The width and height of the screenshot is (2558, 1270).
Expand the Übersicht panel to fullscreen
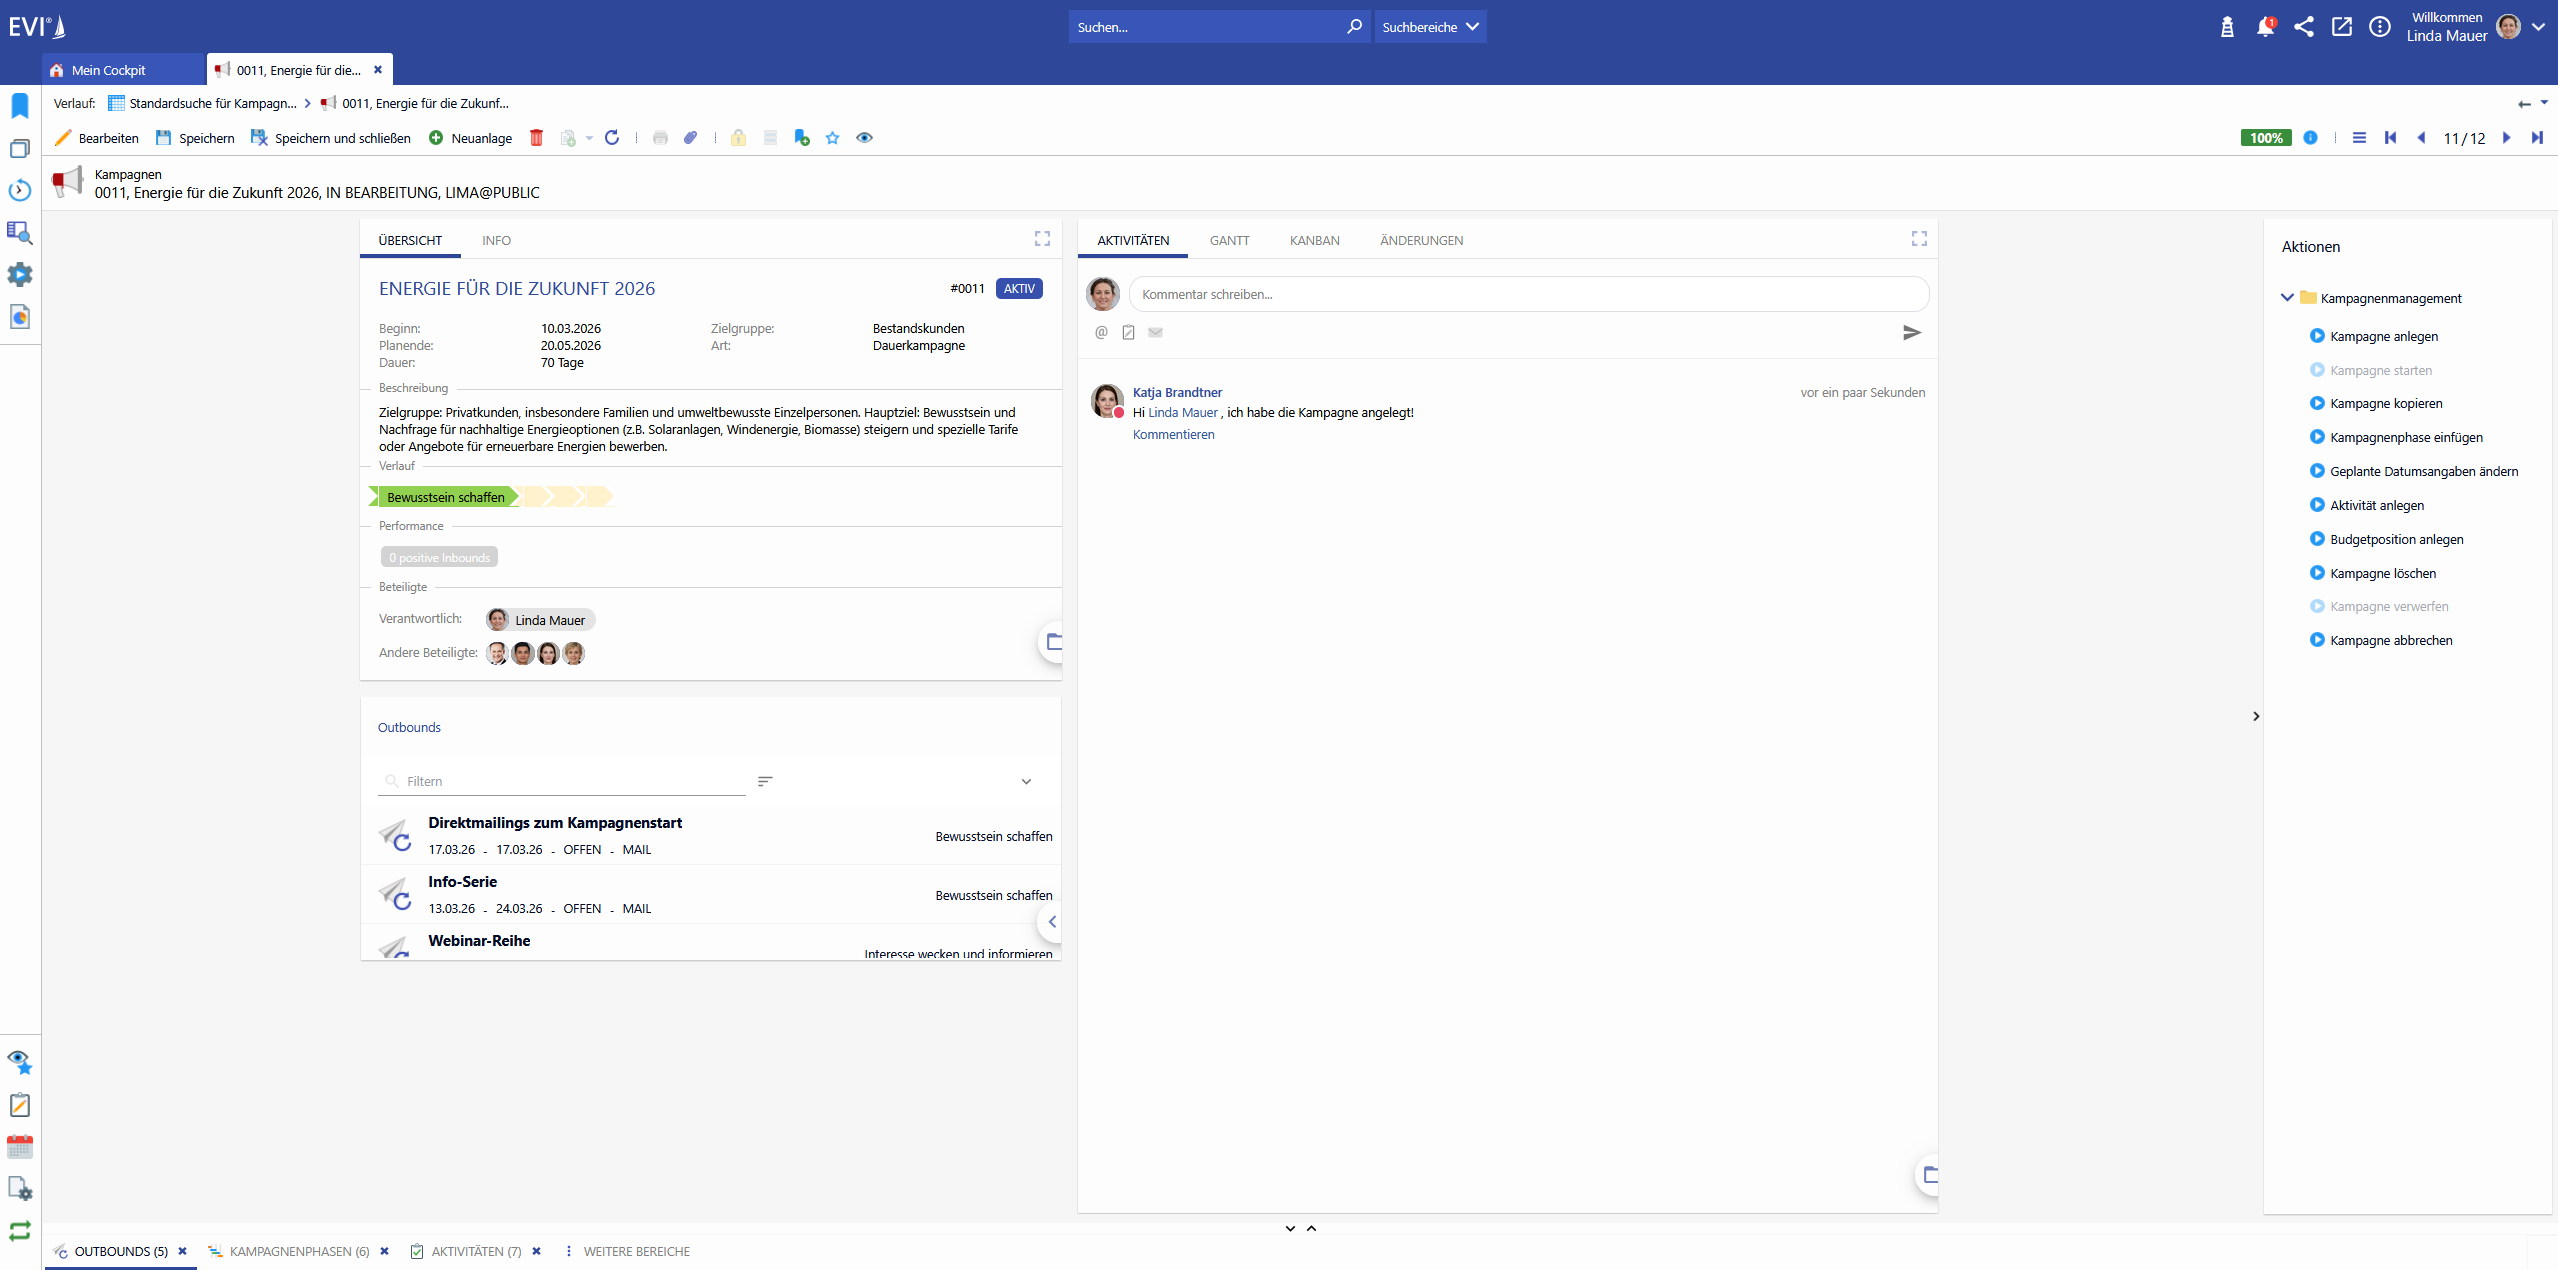[x=1042, y=238]
